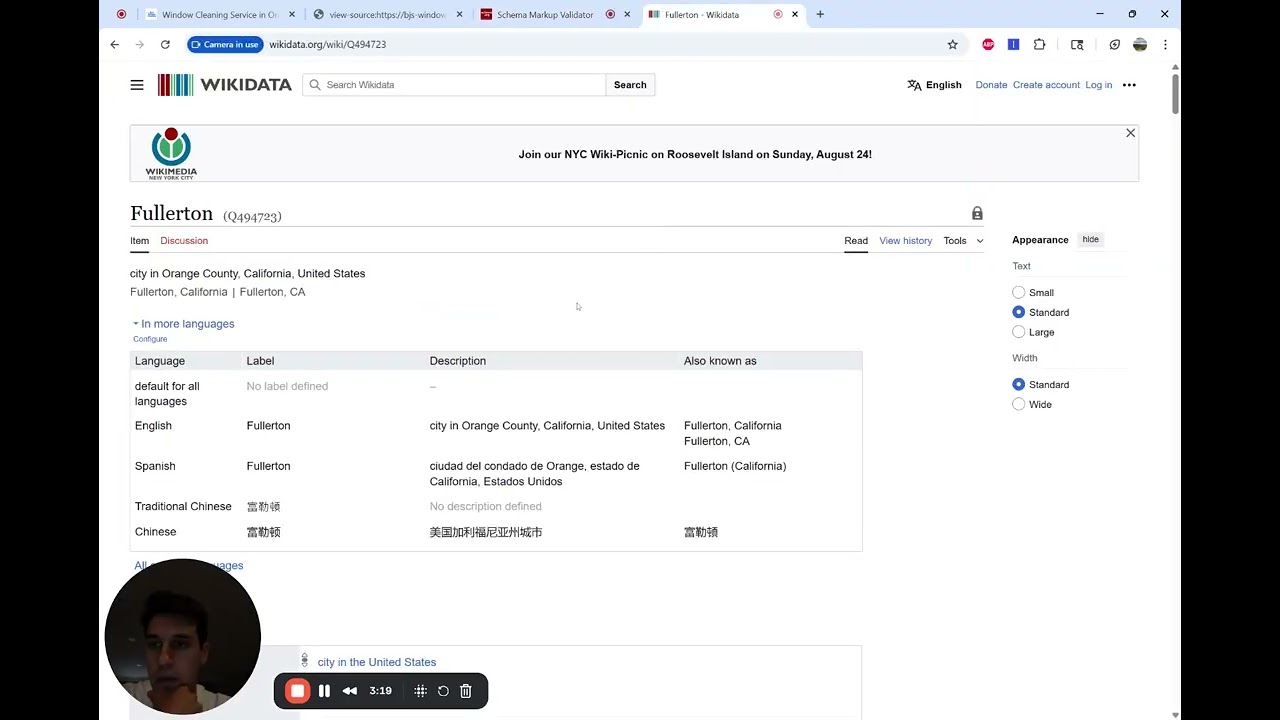
Task: Select Wide width option
Action: click(x=1018, y=404)
